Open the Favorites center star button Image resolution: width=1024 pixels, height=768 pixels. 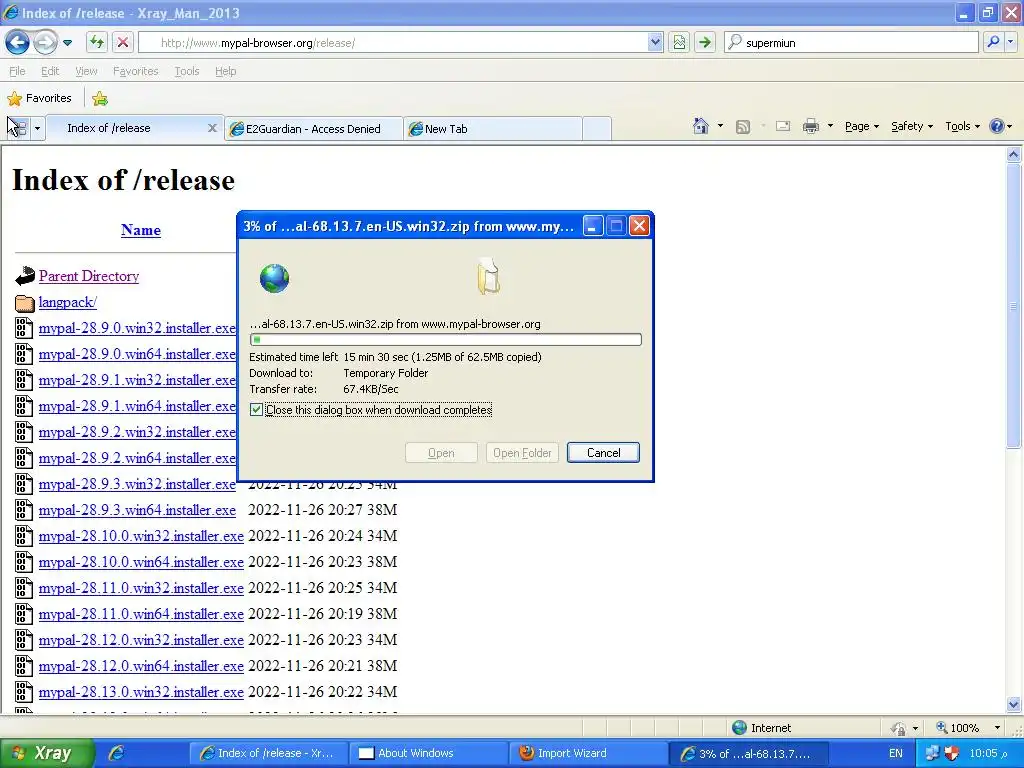(x=39, y=98)
